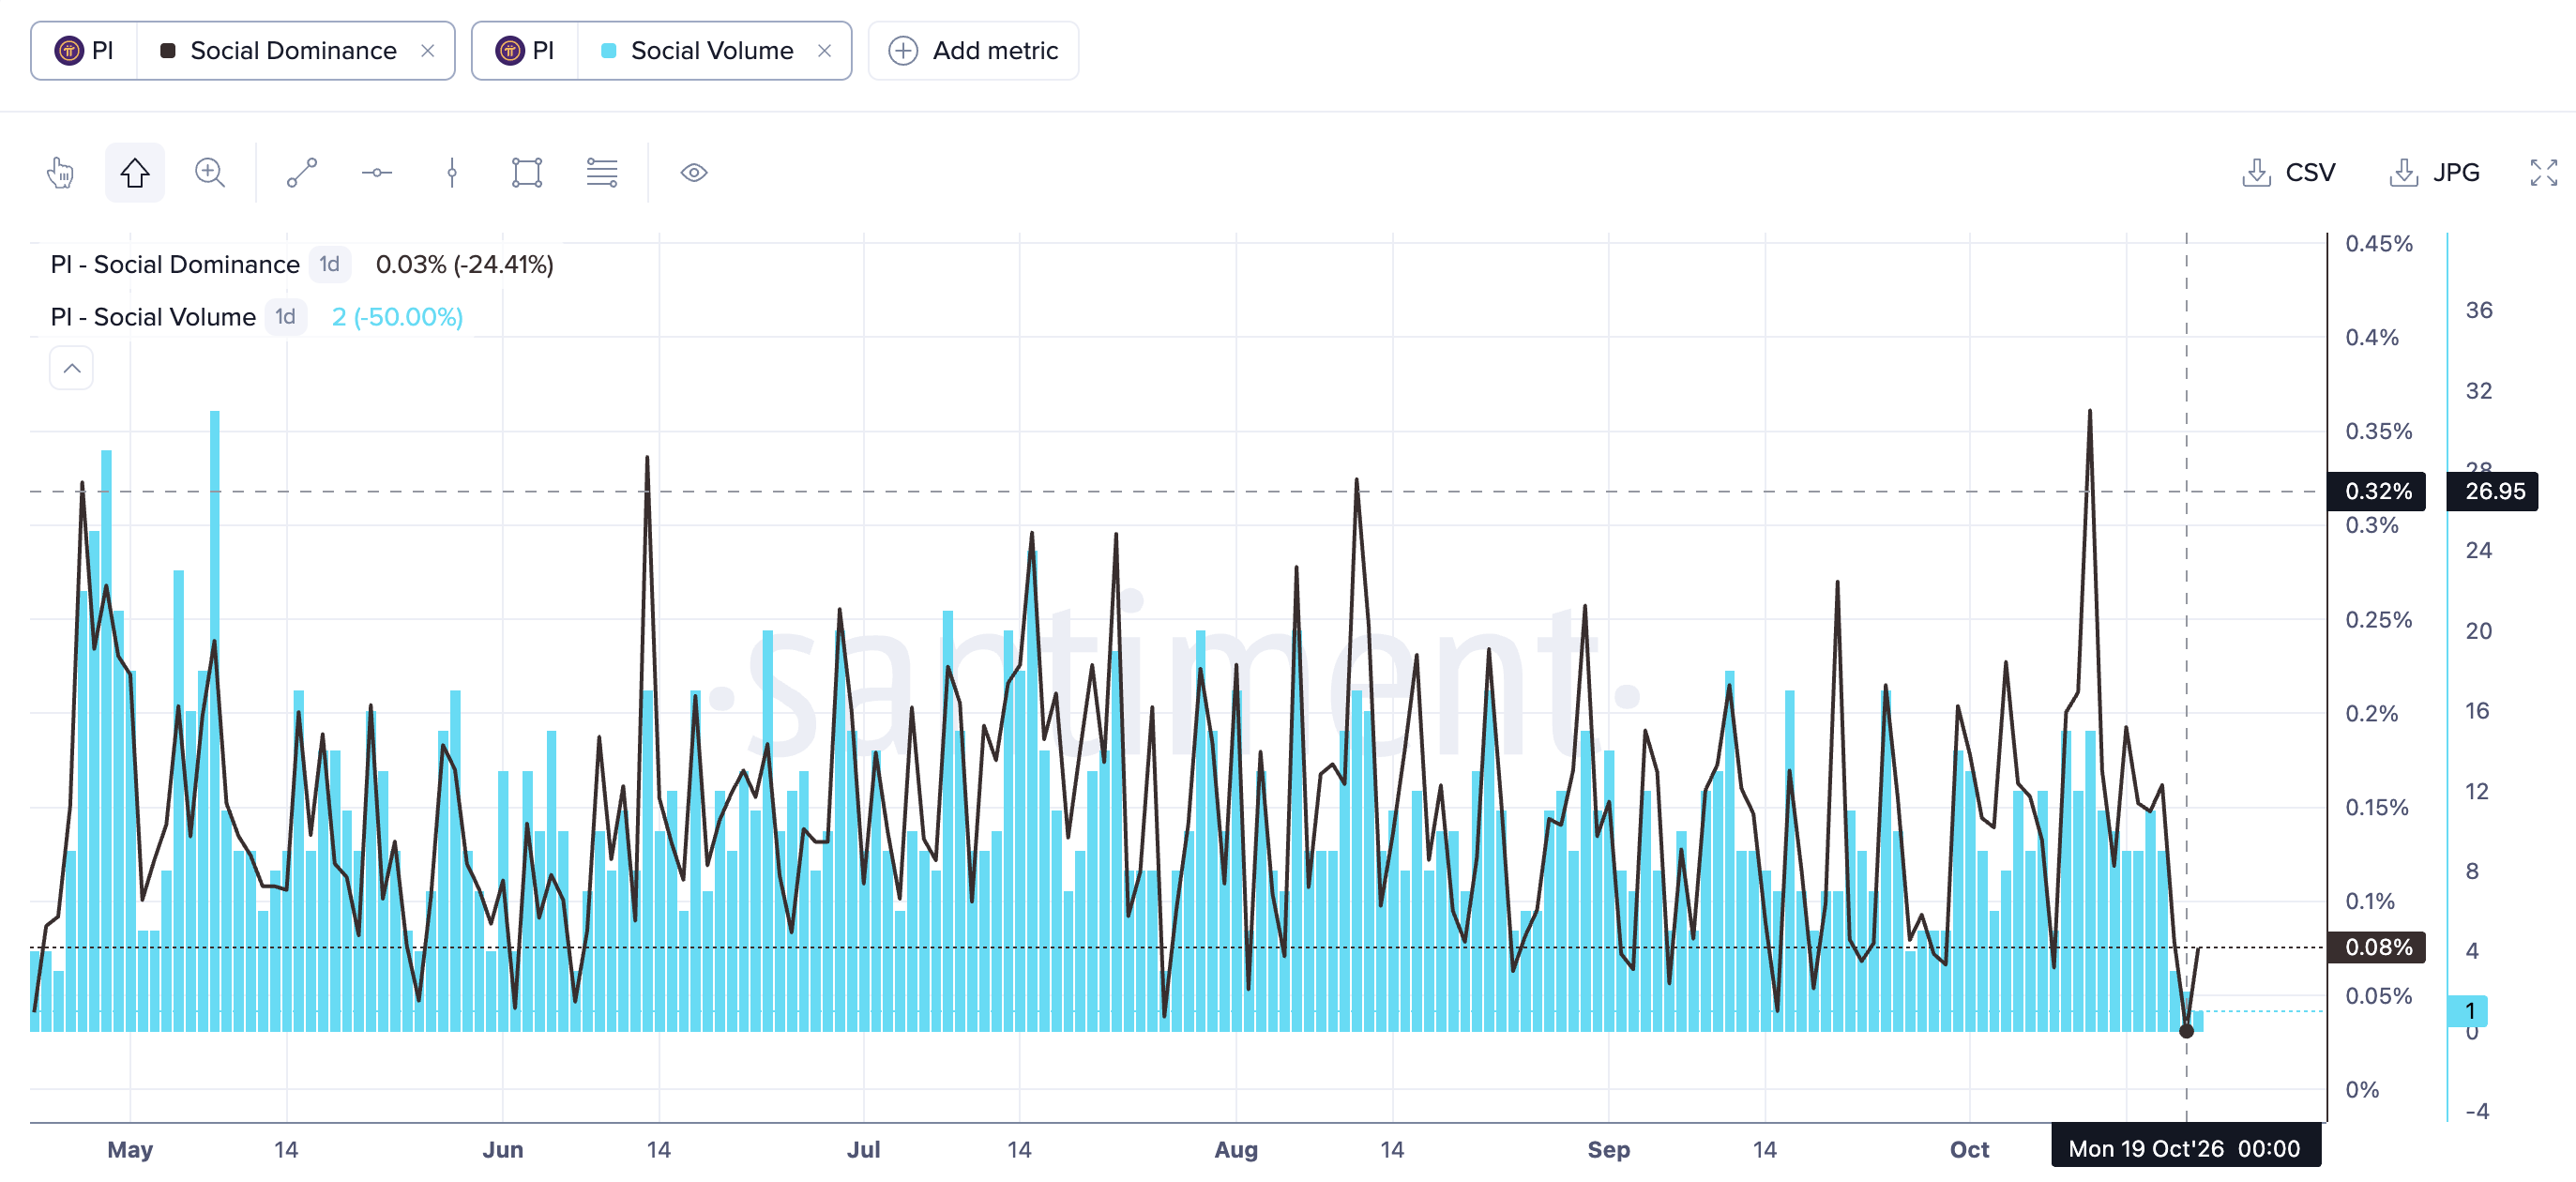Download chart as JPG image

[2435, 173]
